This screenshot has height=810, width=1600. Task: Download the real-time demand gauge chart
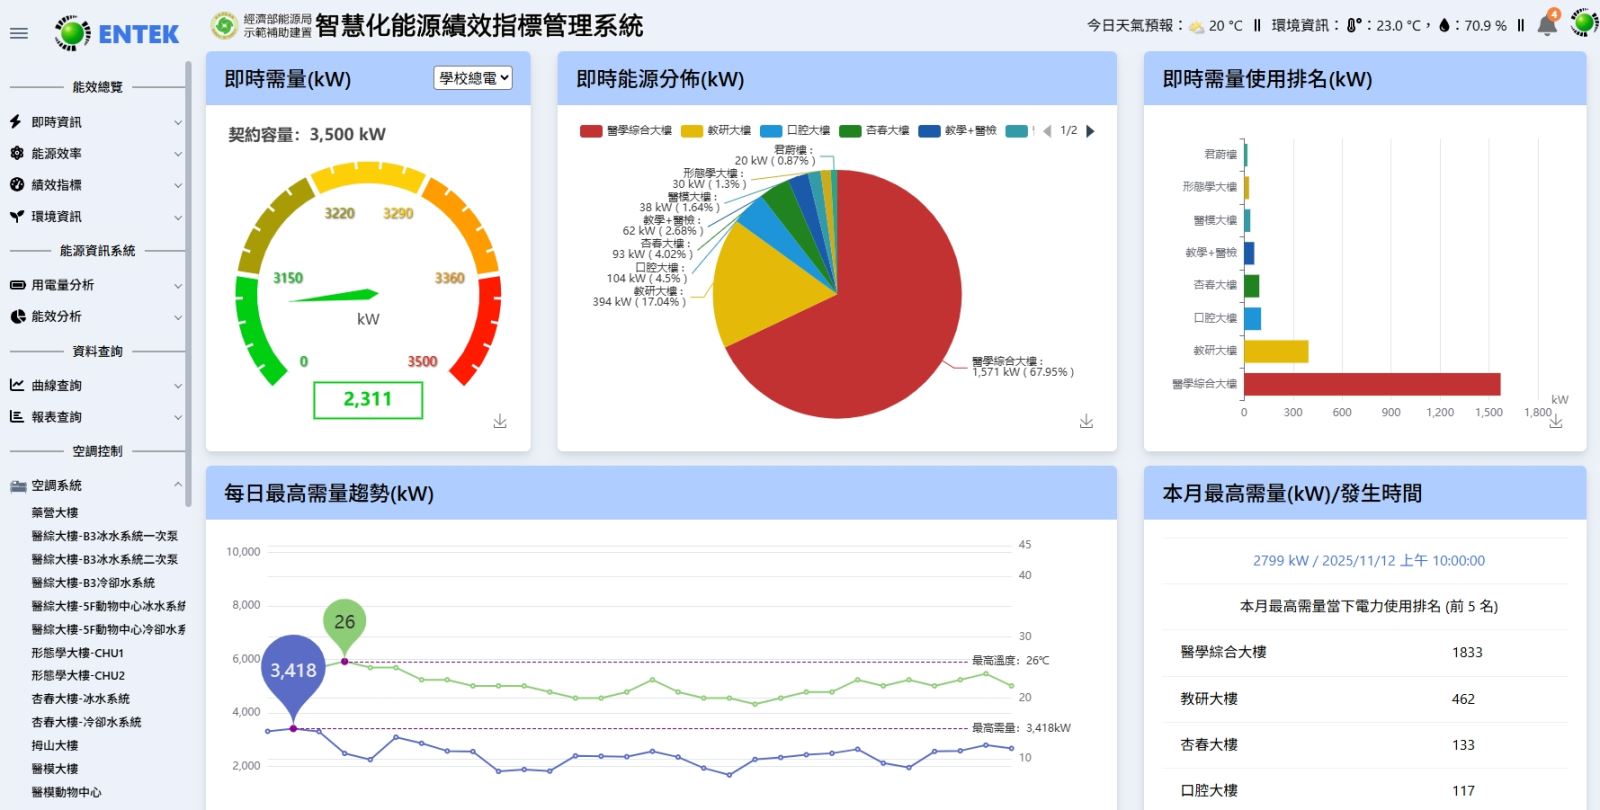[x=500, y=422]
